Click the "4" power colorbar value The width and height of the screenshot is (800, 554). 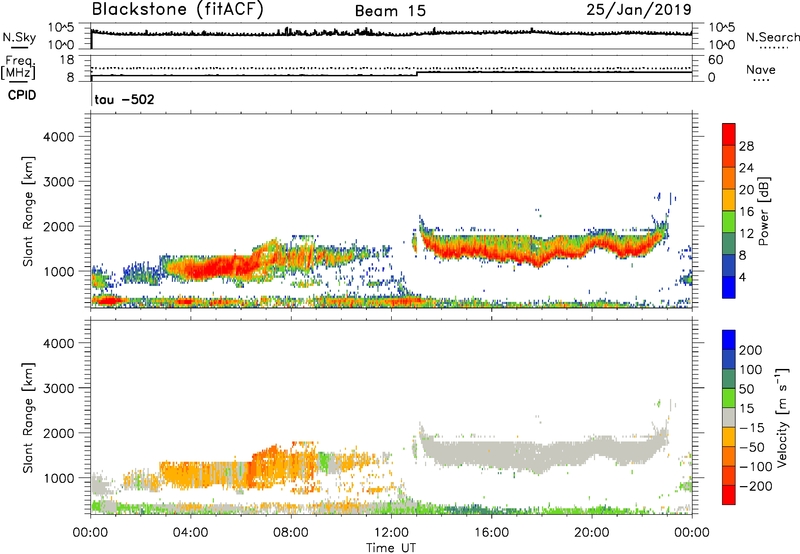742,278
